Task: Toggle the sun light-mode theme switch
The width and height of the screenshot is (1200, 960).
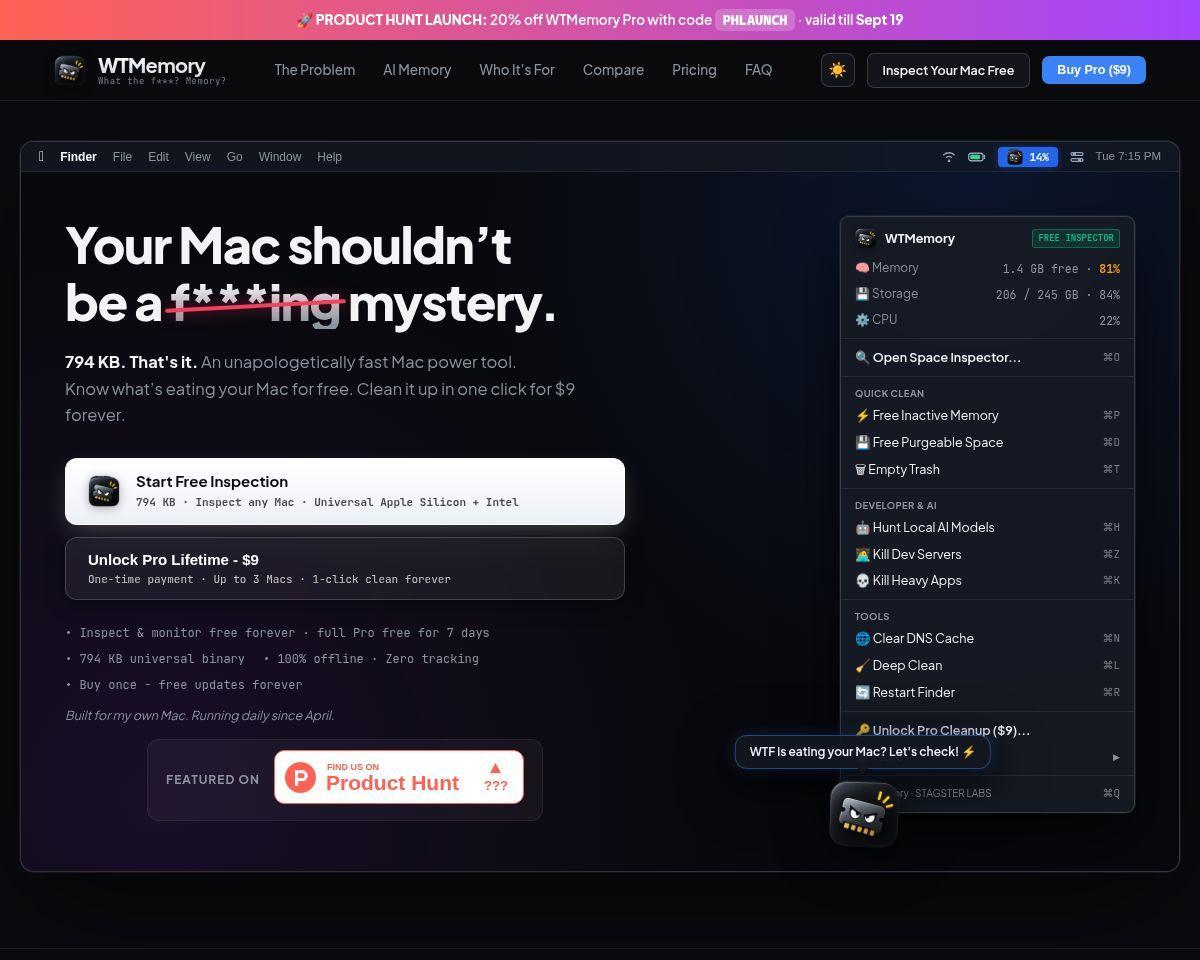Action: [x=838, y=70]
